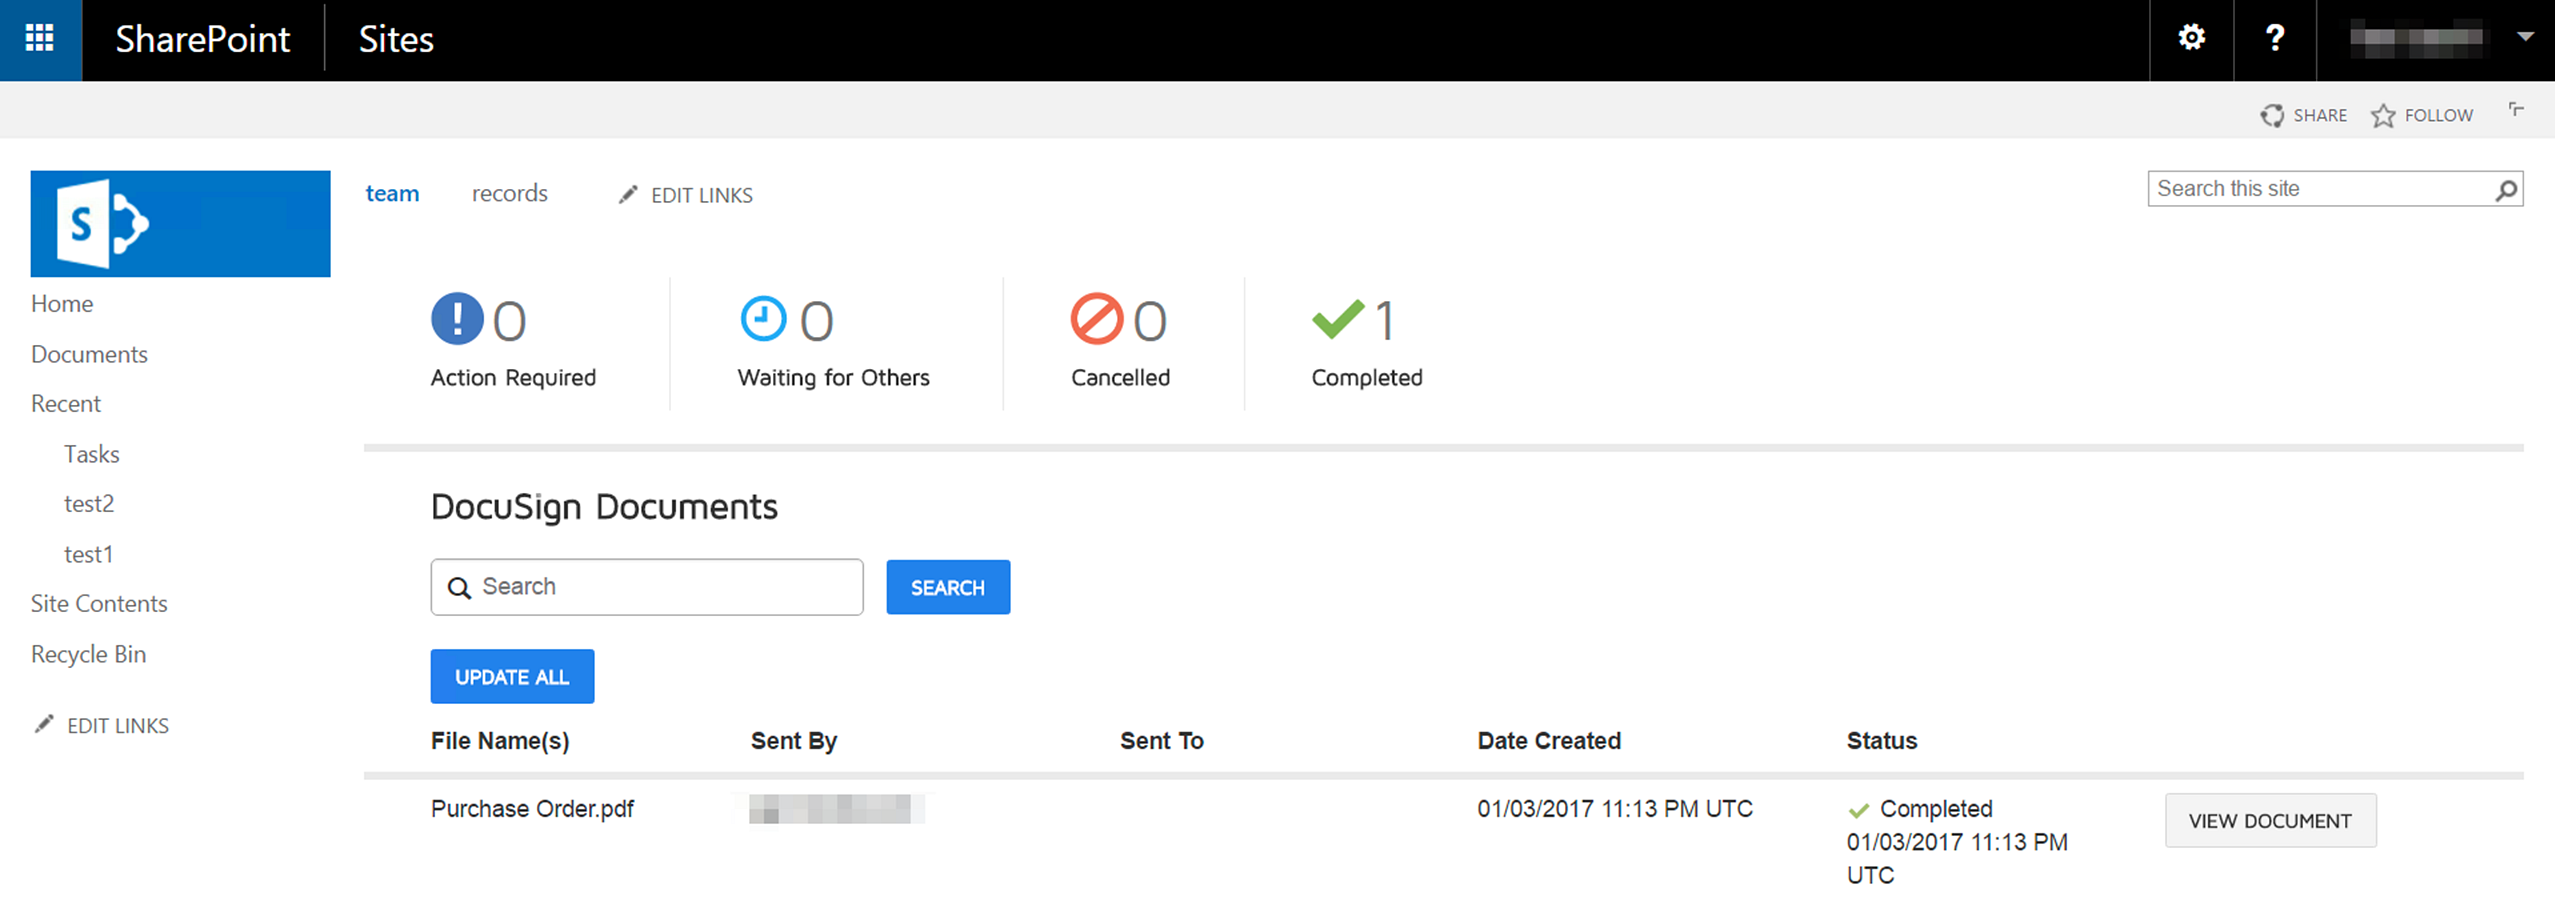The height and width of the screenshot is (908, 2555).
Task: Open the Office app launcher grid
Action: (x=40, y=38)
